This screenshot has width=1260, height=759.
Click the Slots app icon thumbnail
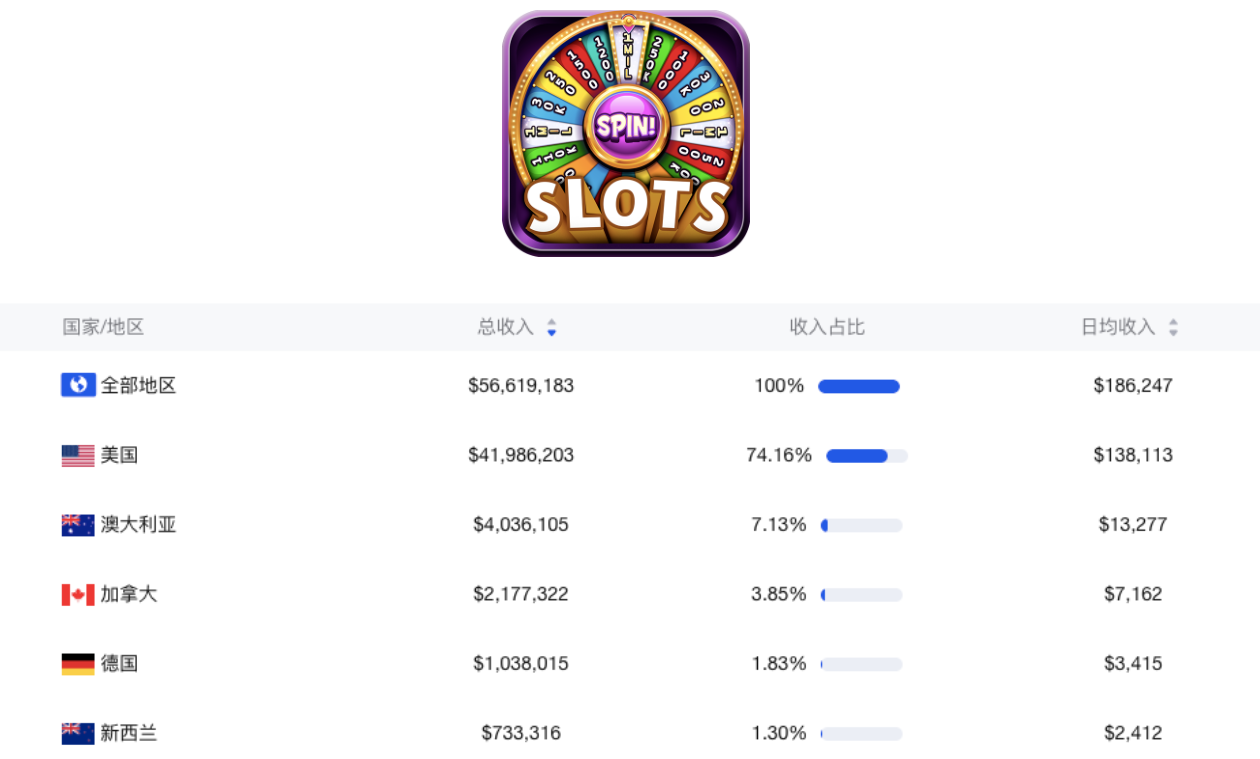625,133
